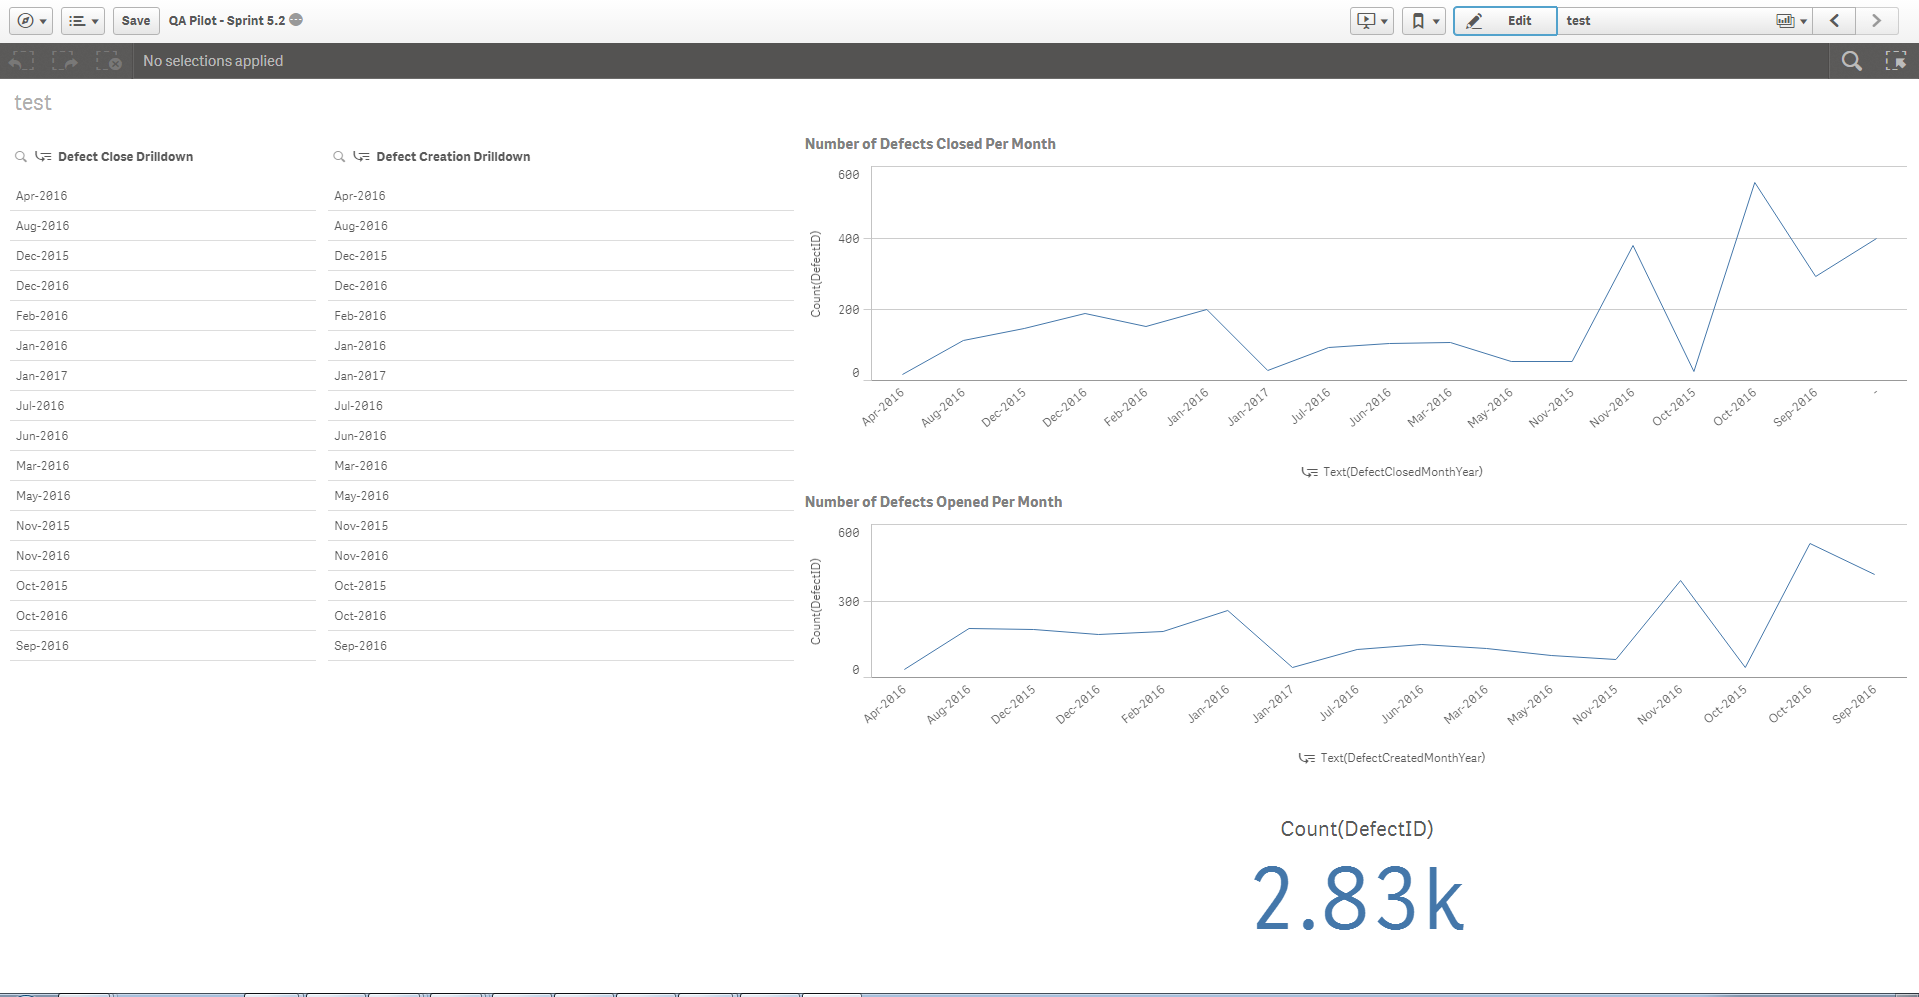Image resolution: width=1919 pixels, height=997 pixels.
Task: Open the smart search magnifier
Action: click(x=1852, y=61)
